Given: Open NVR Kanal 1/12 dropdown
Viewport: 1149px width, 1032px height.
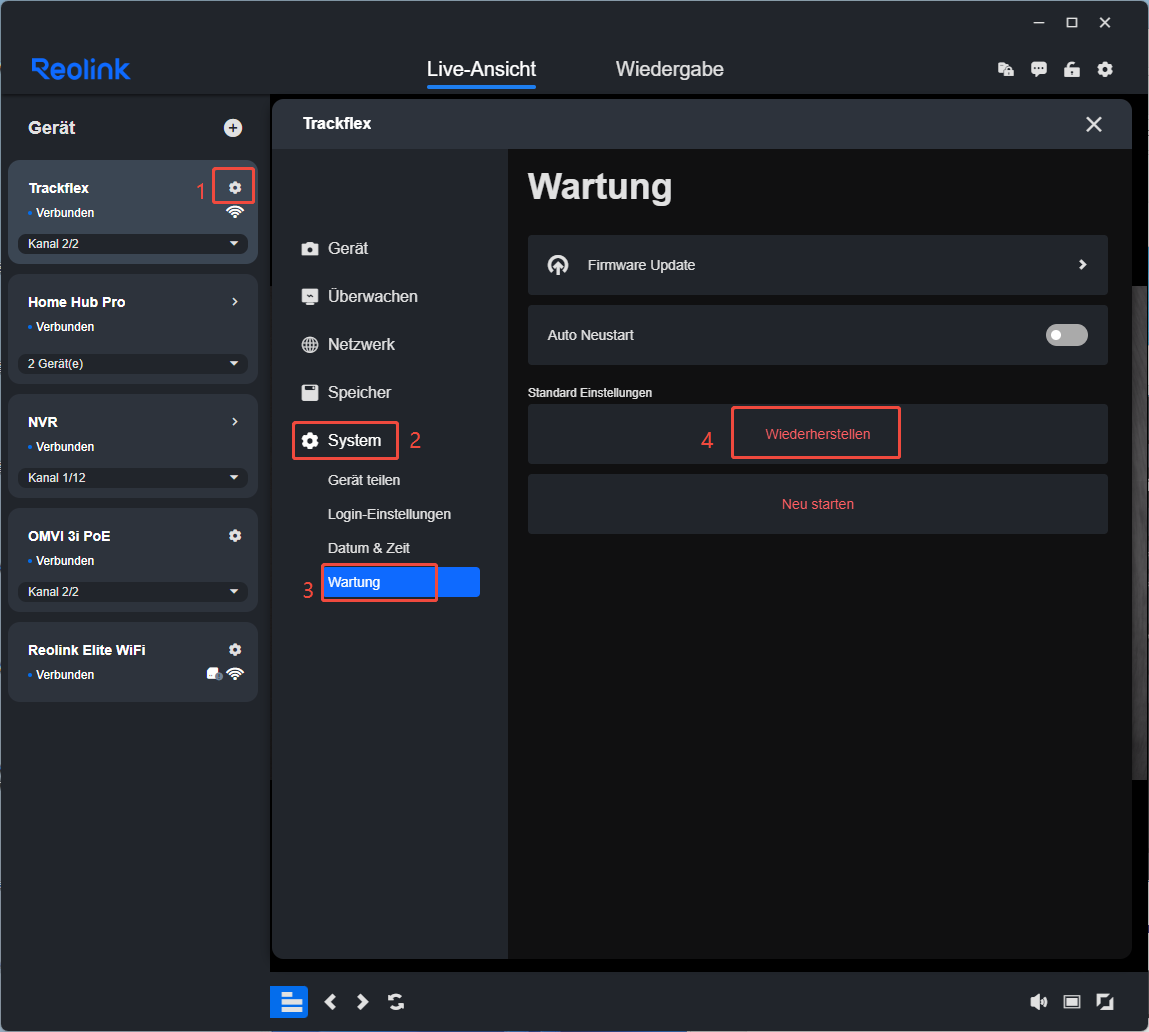Looking at the screenshot, I should tap(133, 477).
